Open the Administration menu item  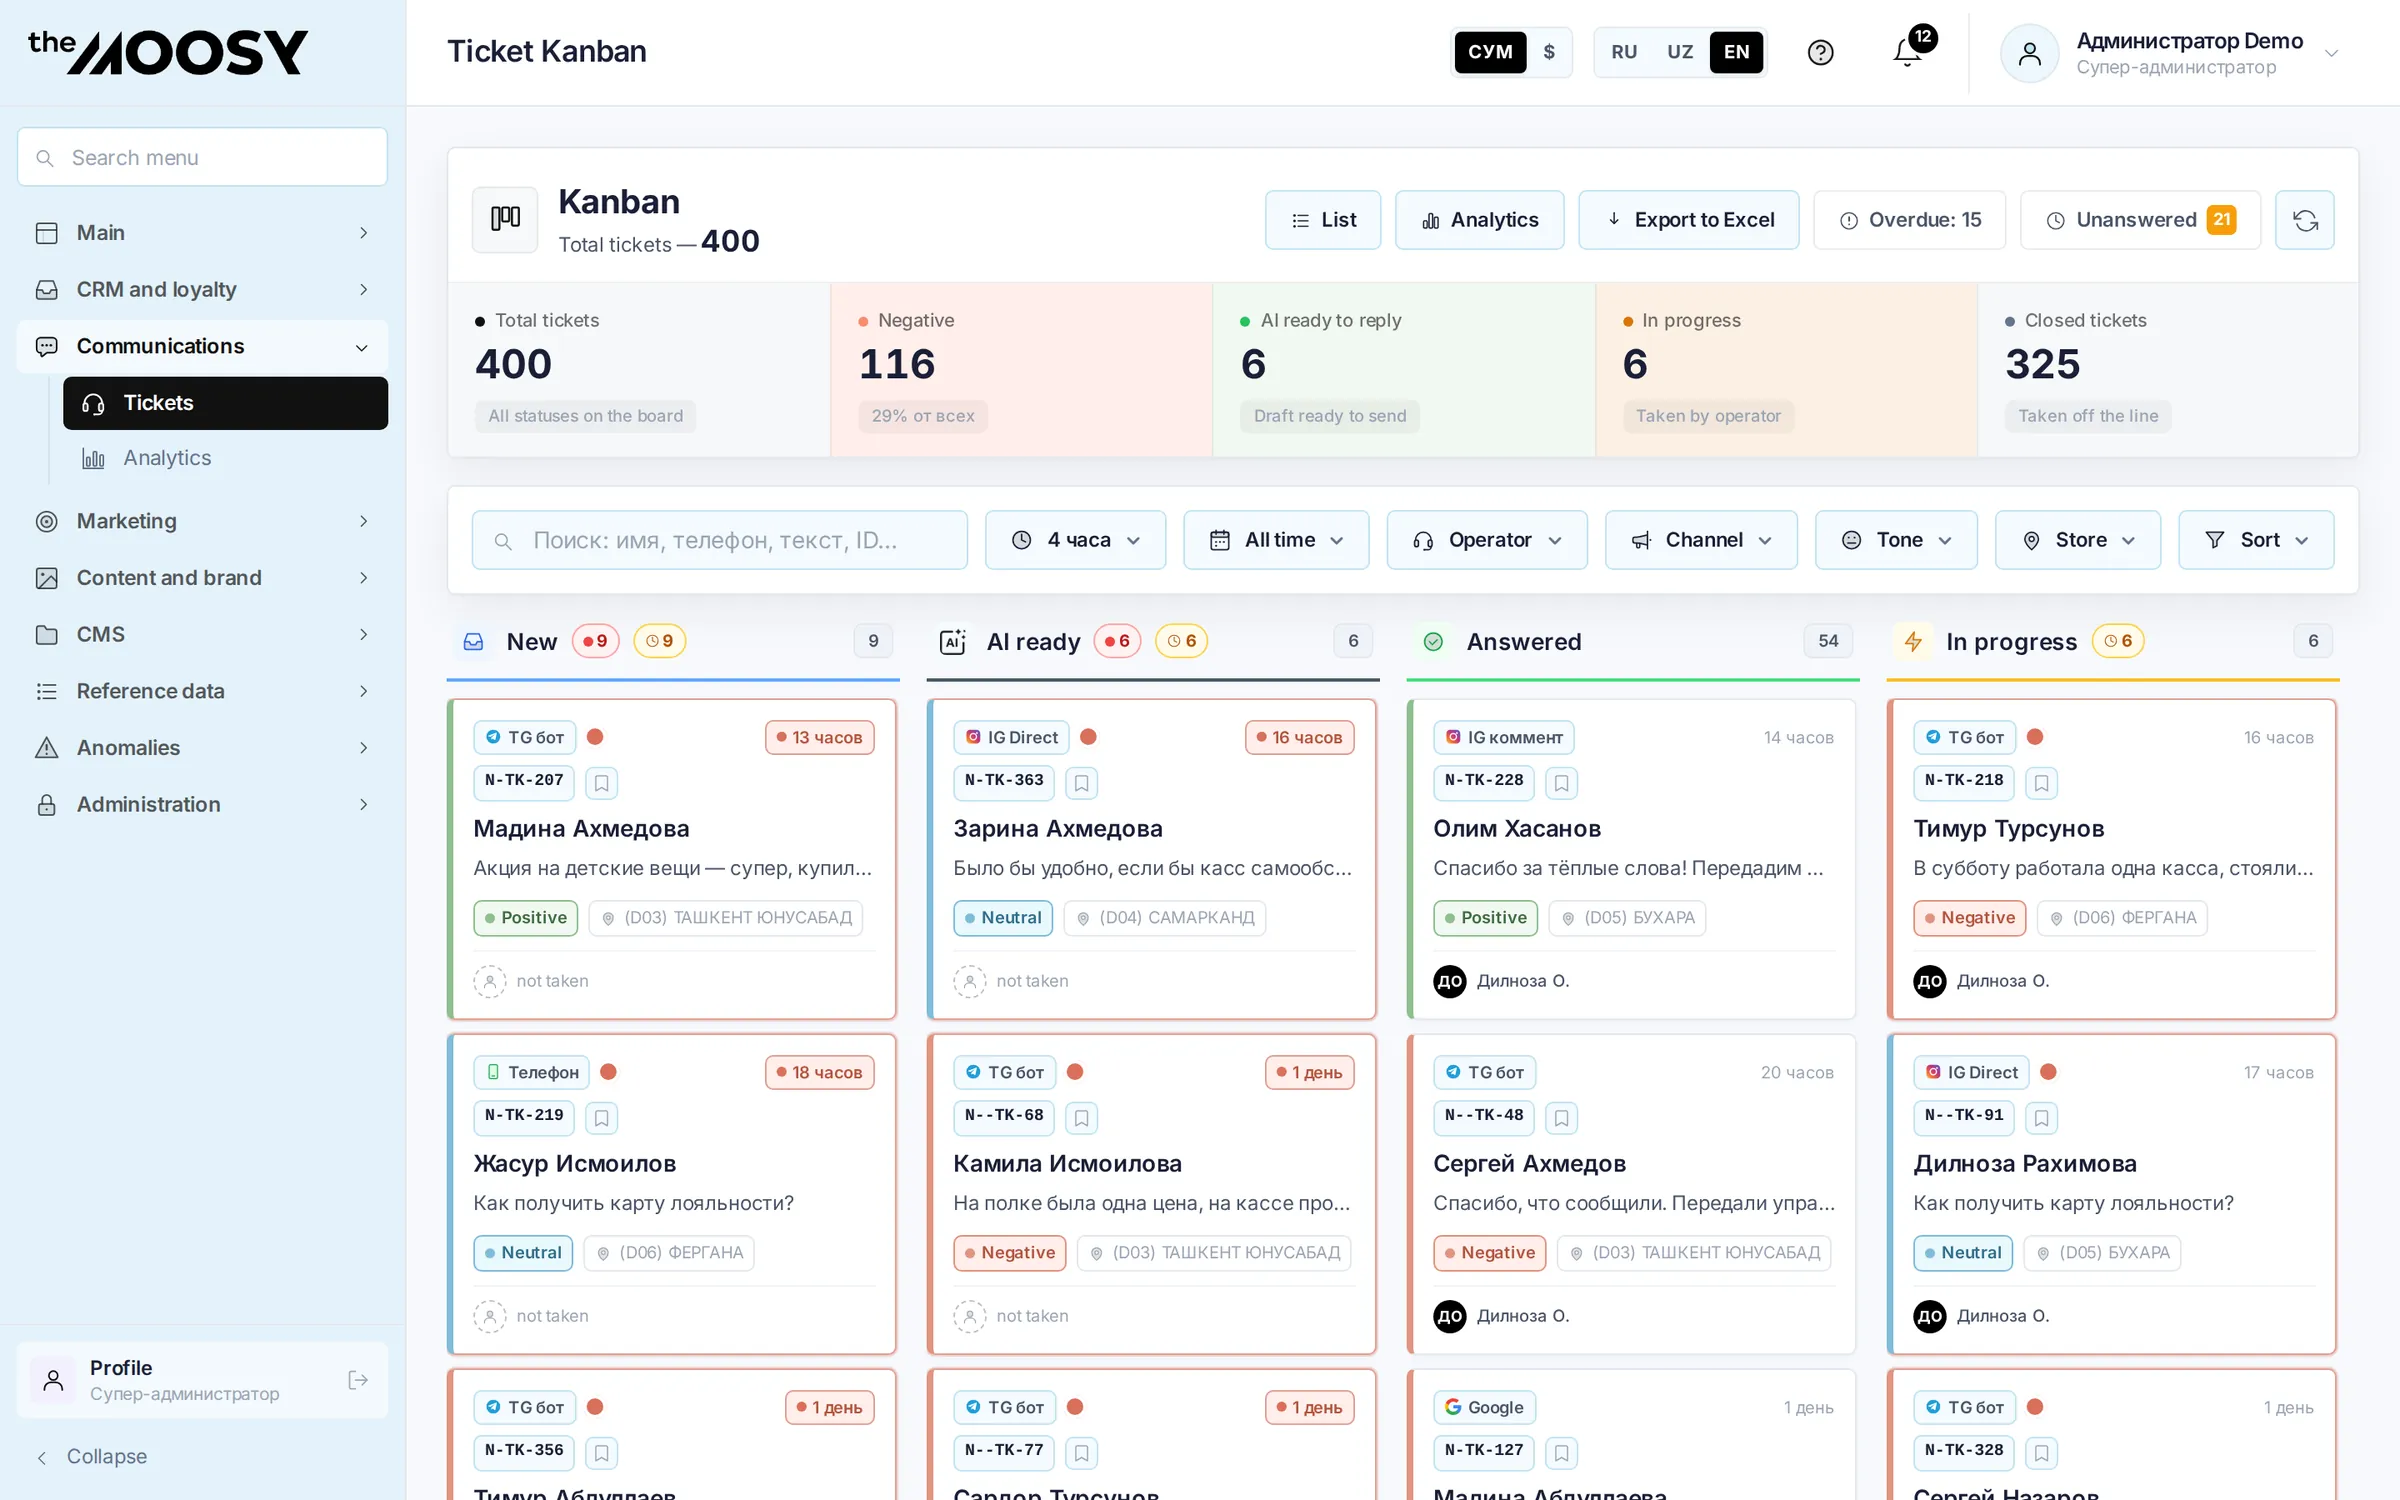(202, 805)
